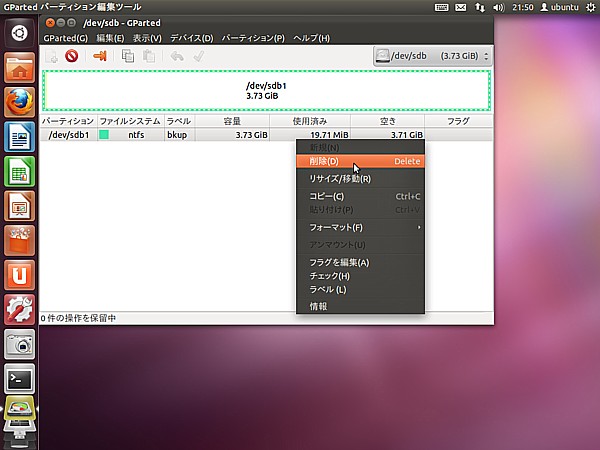Choose チェック(H) in the context menu
Viewport: 600px width, 450px height.
tap(360, 276)
